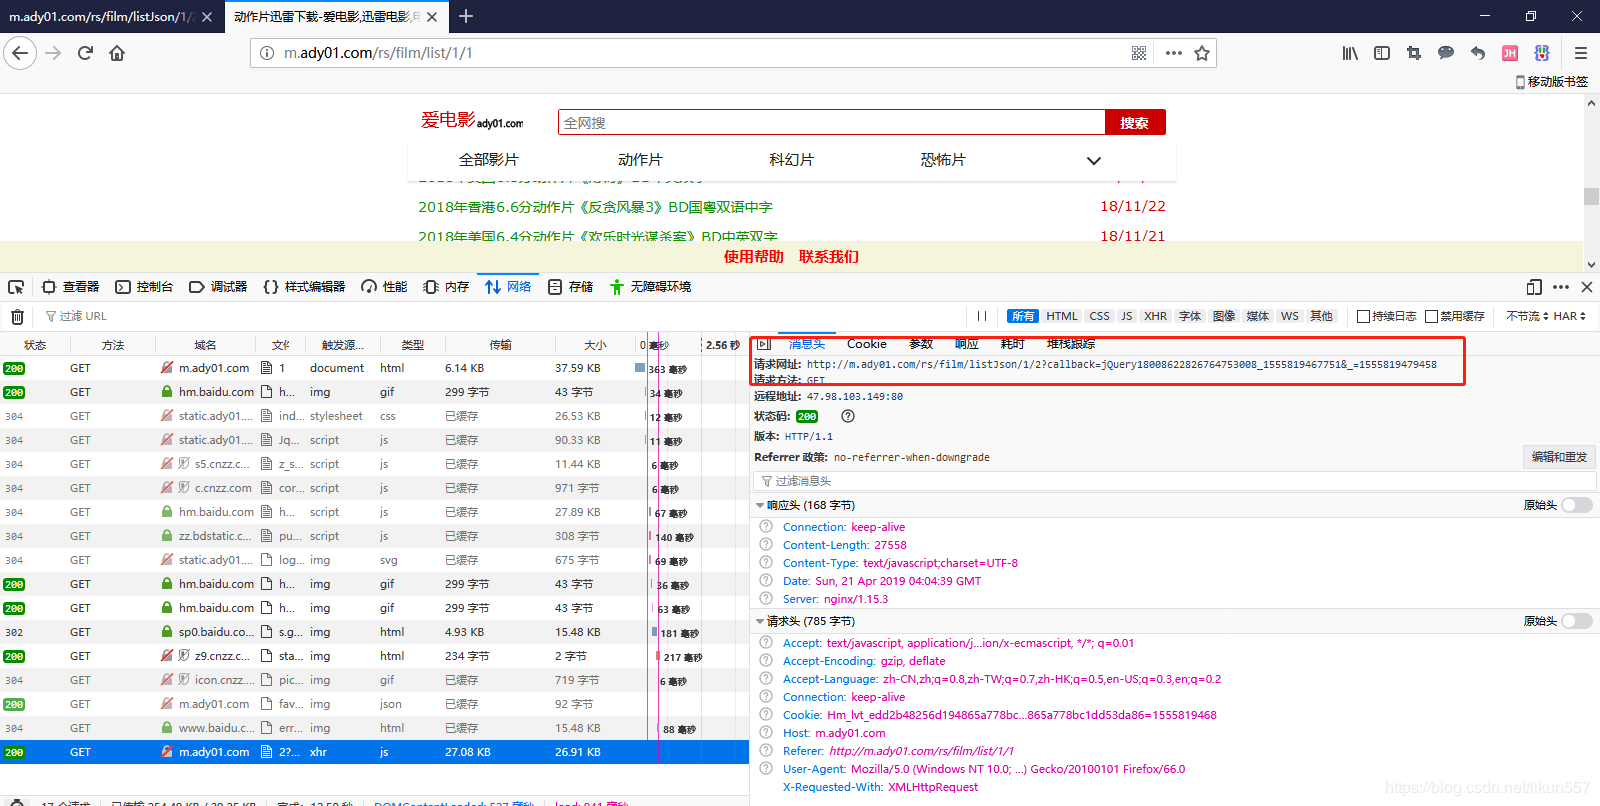
Task: Click the red 搜索 button
Action: 1135,123
